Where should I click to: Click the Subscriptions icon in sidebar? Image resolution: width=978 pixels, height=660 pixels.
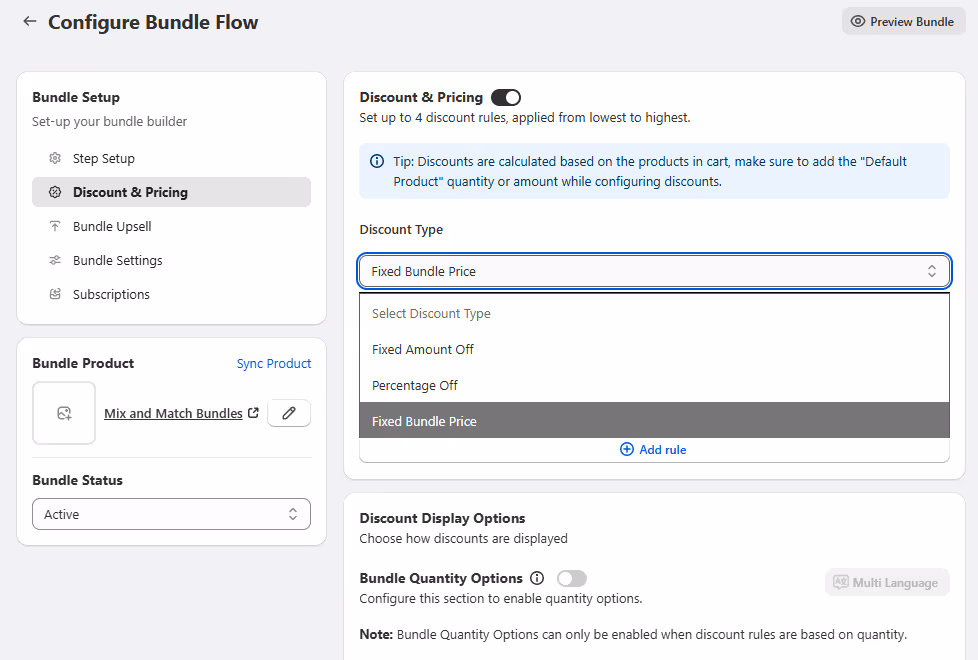(x=55, y=294)
